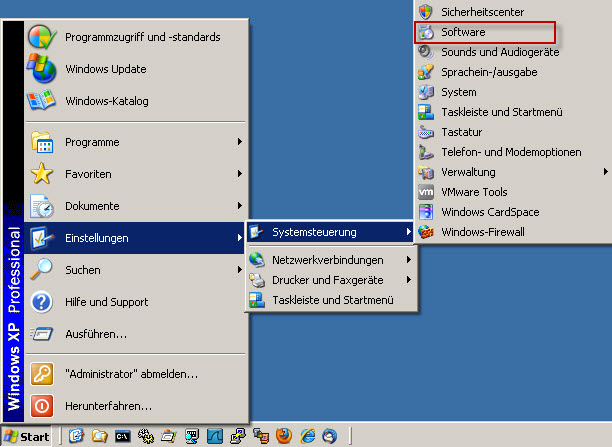Launch Wireshark shark-fin quick launch icon
Viewport: 612px width, 447px height.
pyautogui.click(x=215, y=436)
